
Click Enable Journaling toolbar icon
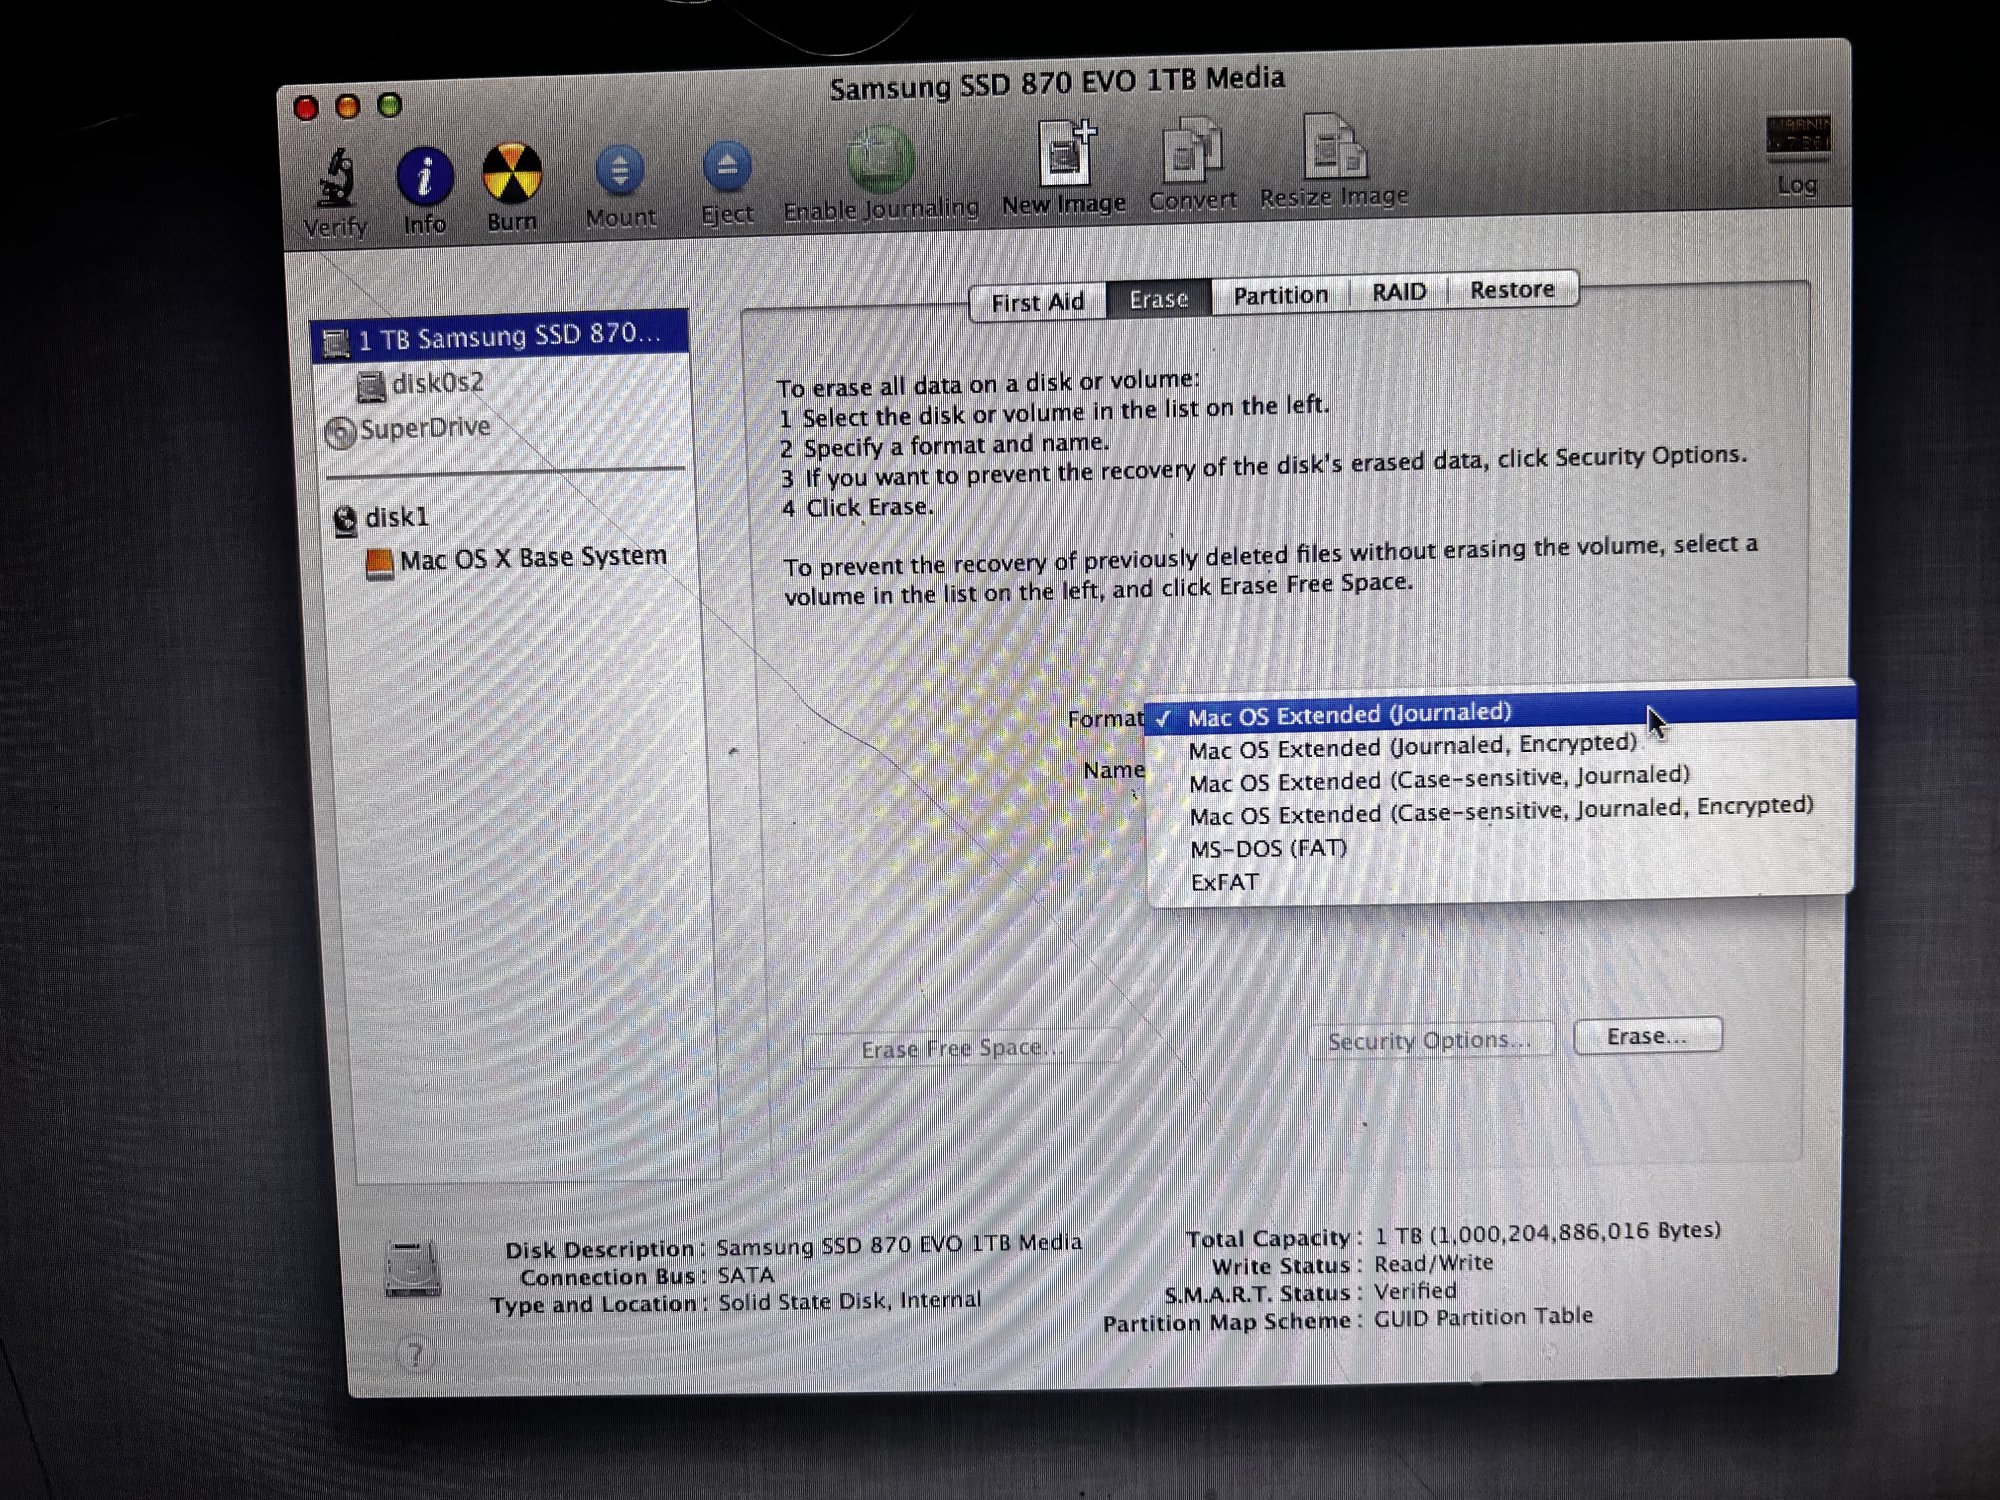[881, 160]
